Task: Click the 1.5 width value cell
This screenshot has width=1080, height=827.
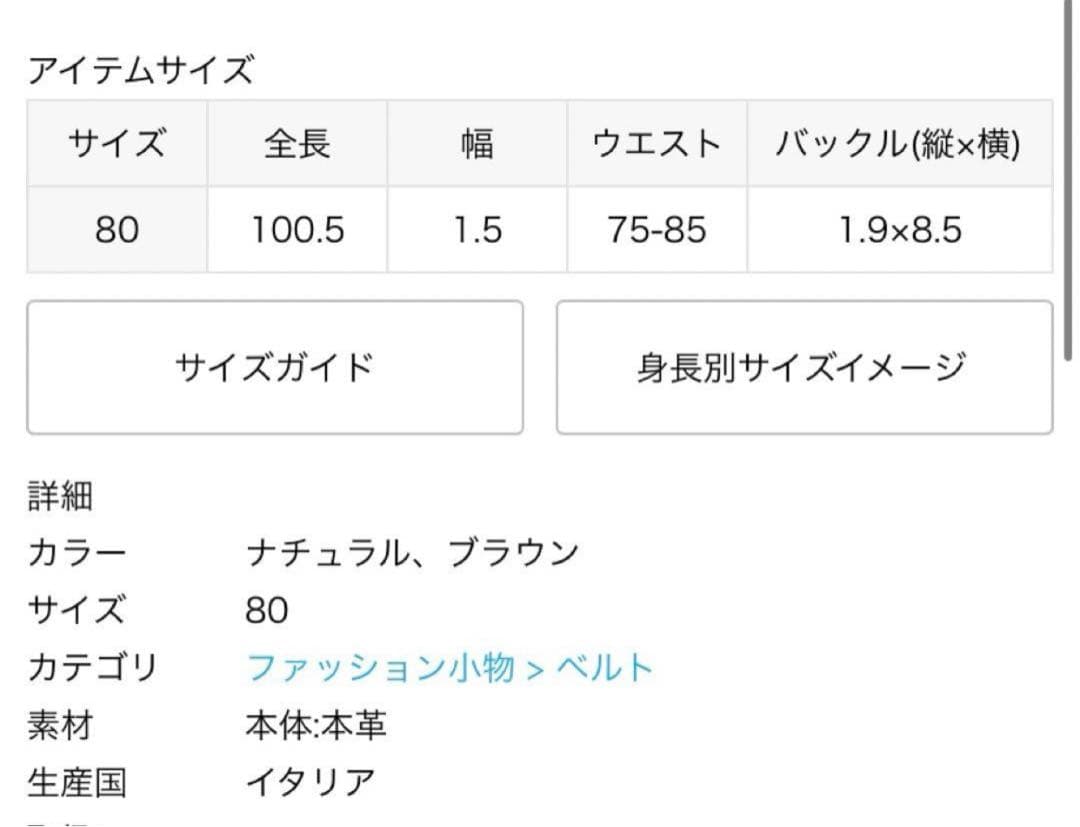Action: (476, 230)
